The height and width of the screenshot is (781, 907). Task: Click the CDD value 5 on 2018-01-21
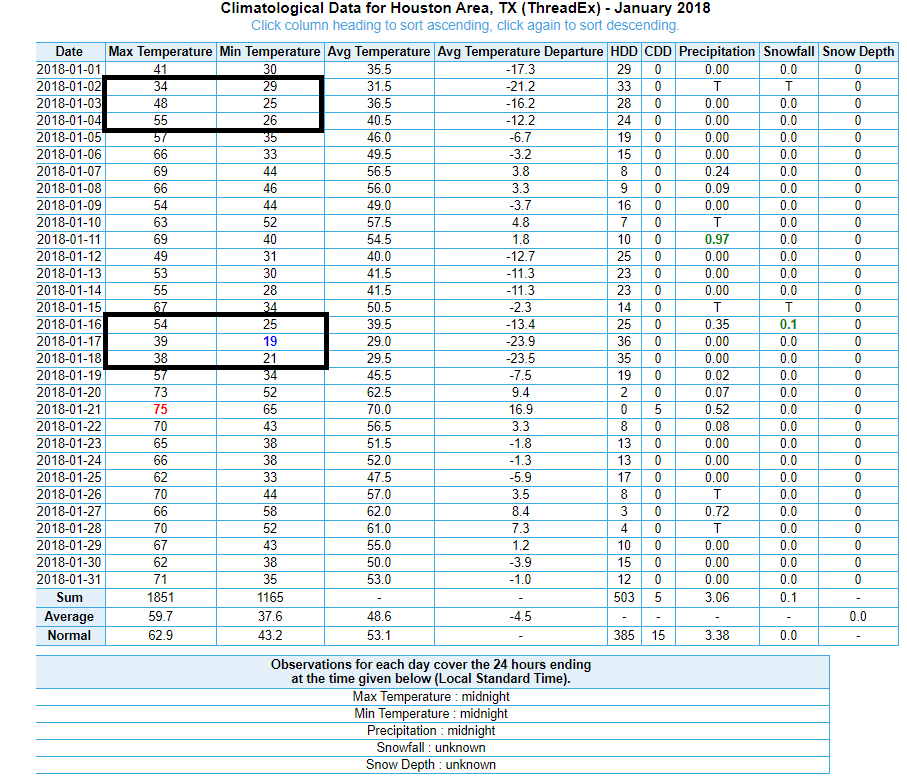click(658, 410)
